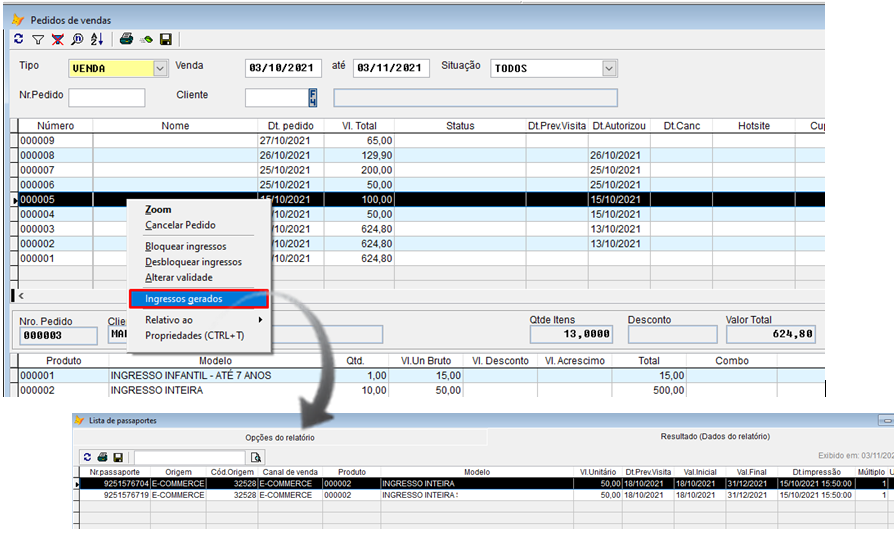Viewport: 895px width, 539px height.
Task: Click the save disk icon in Pedidos toolbar
Action: [x=166, y=40]
